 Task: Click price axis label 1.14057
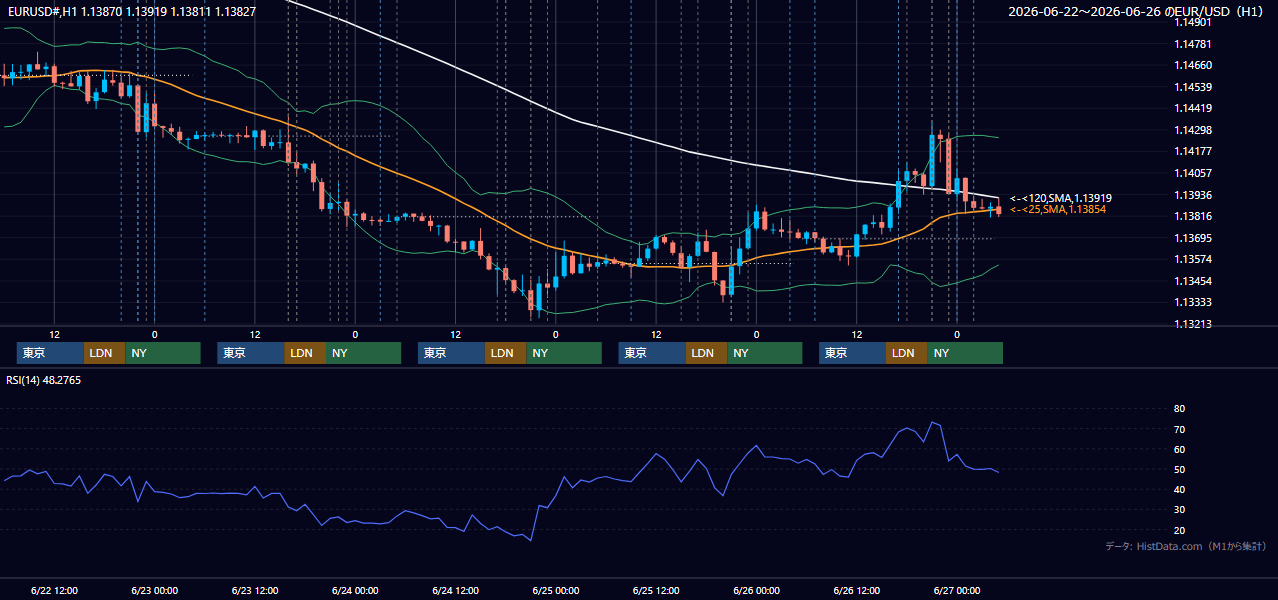tap(1193, 173)
